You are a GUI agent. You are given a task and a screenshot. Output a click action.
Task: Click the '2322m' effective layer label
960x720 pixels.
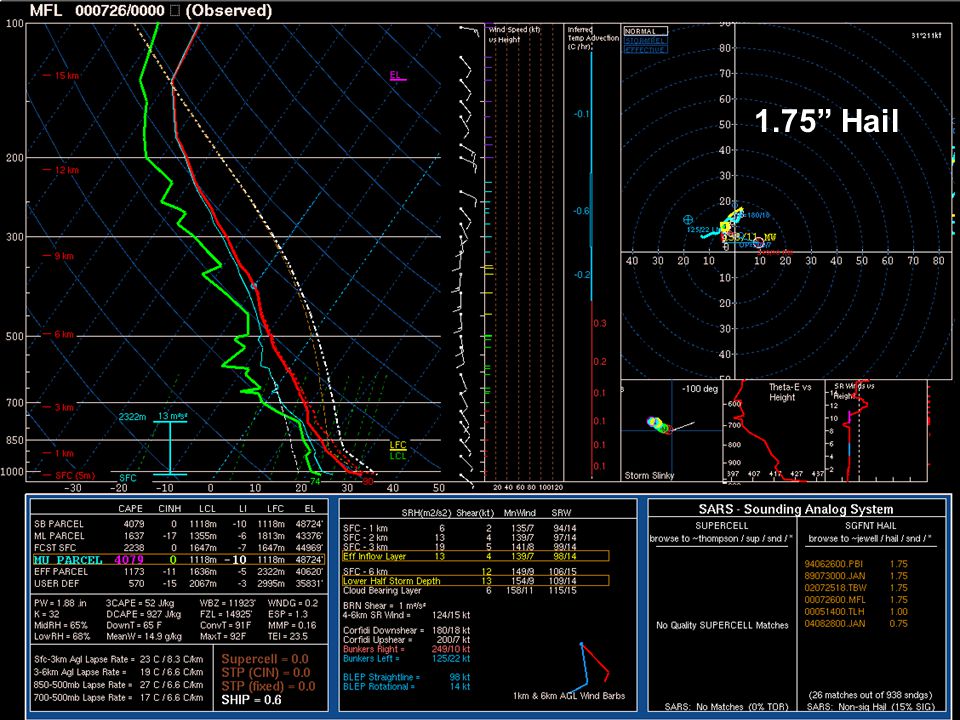132,417
